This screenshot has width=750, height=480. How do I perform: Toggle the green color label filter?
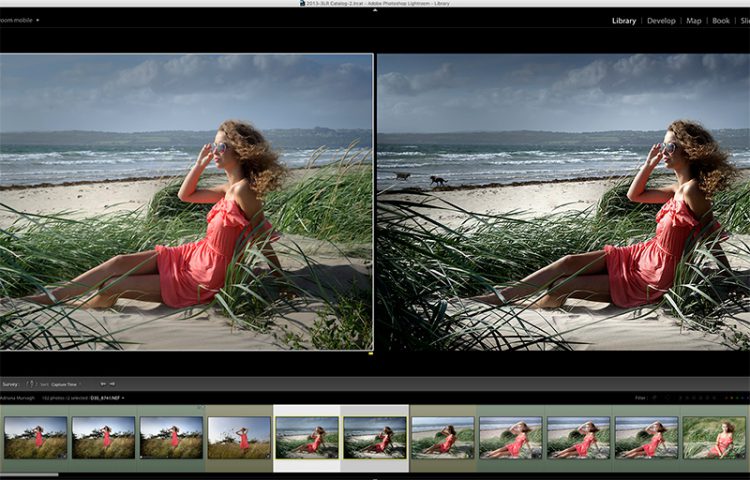(737, 398)
